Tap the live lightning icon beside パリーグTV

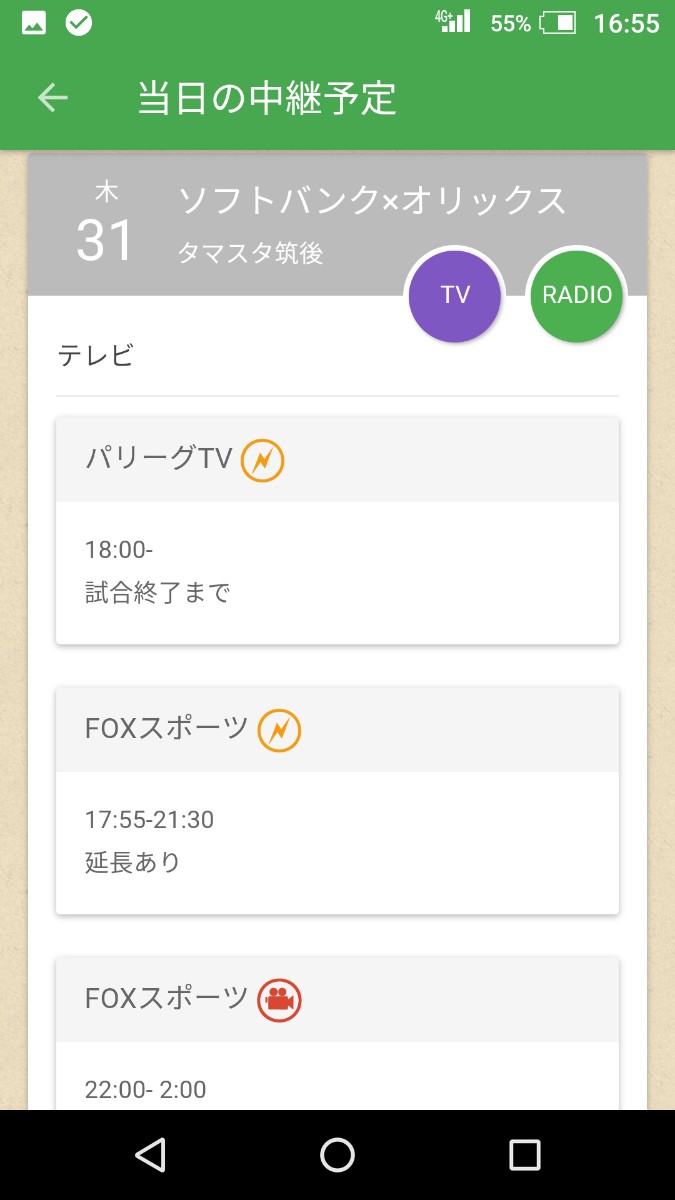(263, 460)
